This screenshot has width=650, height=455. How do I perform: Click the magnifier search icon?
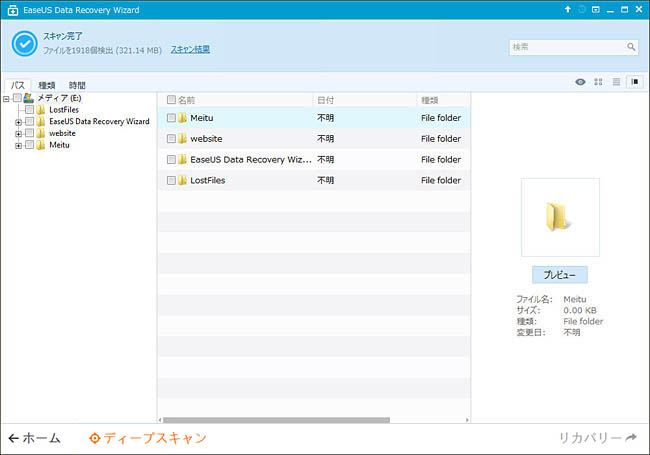click(631, 47)
